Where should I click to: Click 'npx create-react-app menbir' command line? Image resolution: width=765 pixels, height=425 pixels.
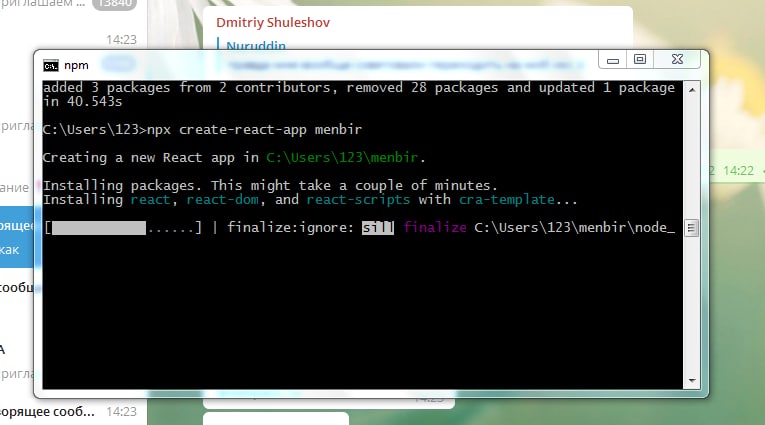pyautogui.click(x=254, y=130)
